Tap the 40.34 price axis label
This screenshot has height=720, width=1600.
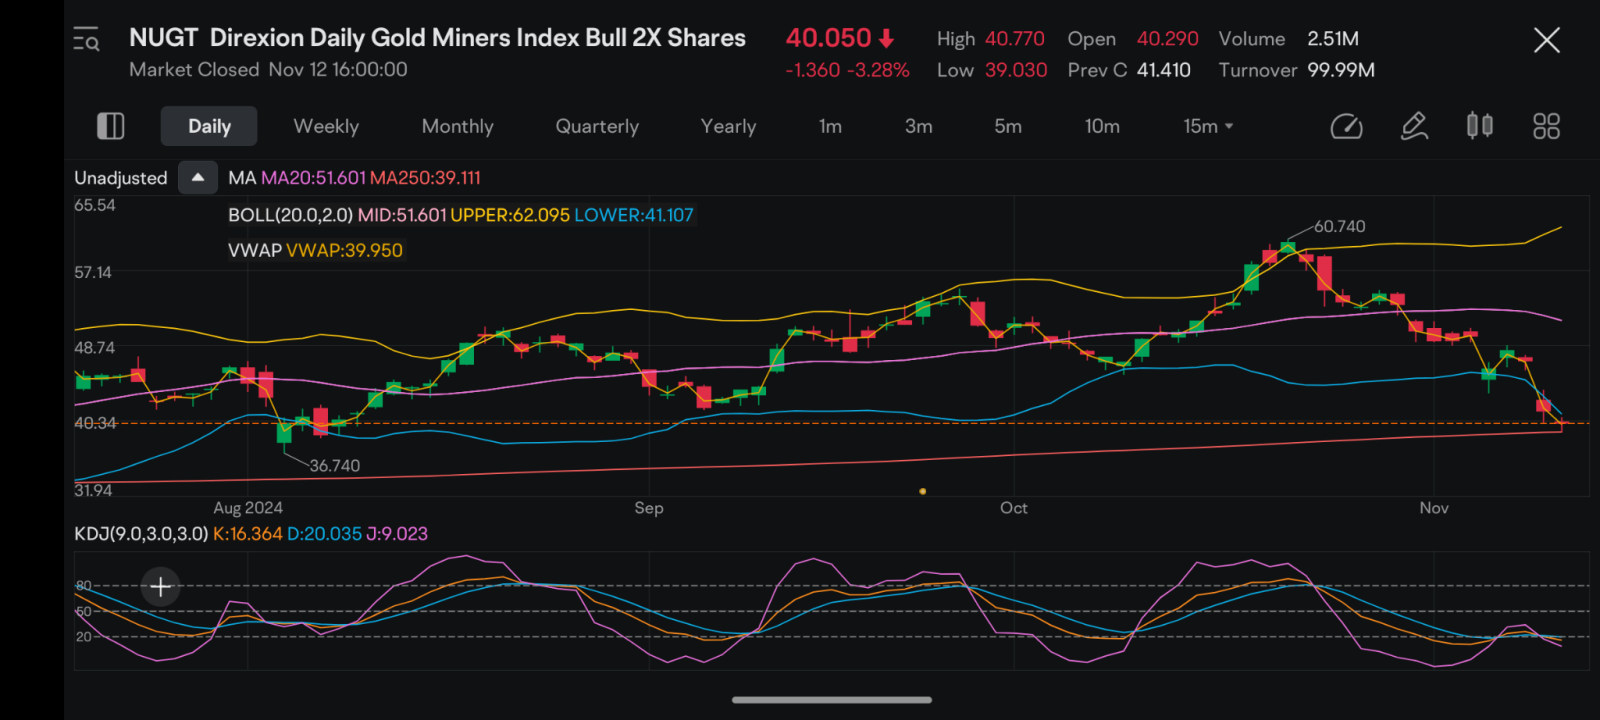coord(95,423)
